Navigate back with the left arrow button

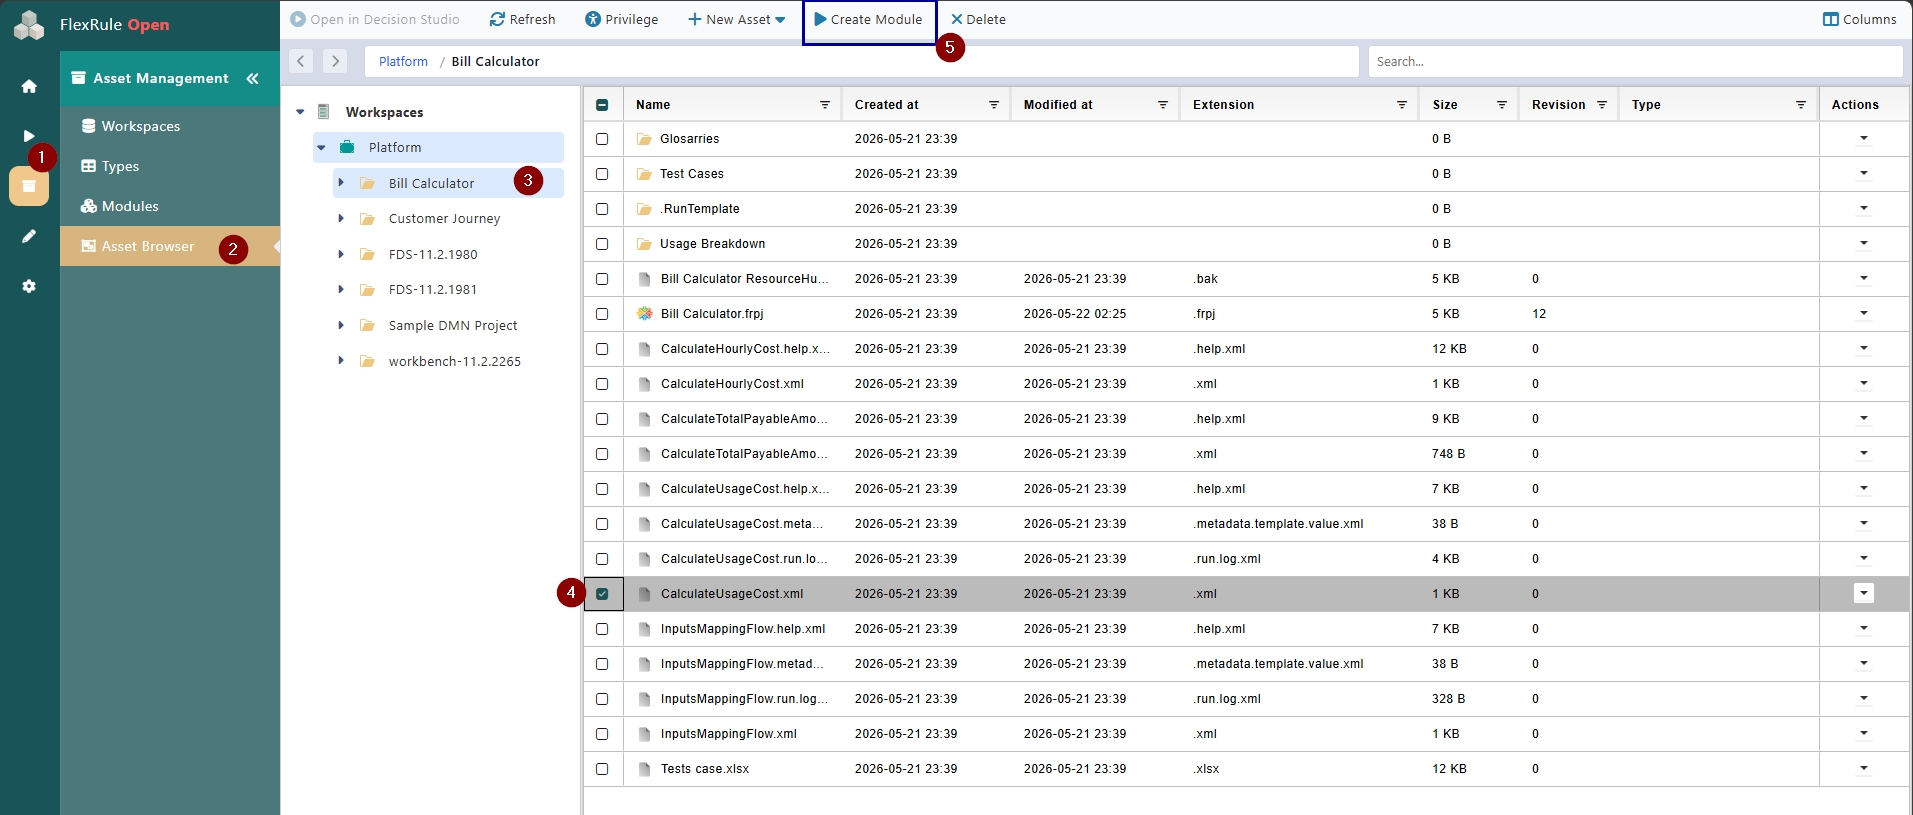tap(301, 61)
